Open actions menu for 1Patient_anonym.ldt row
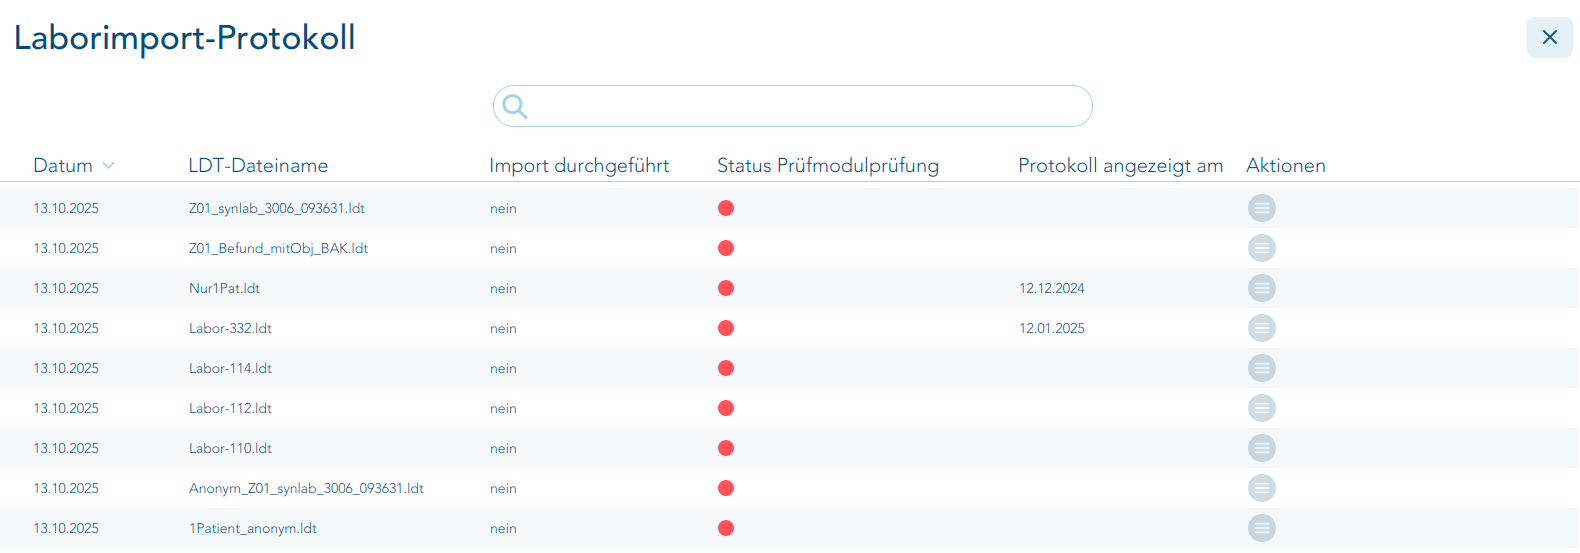The height and width of the screenshot is (553, 1580). pos(1261,528)
